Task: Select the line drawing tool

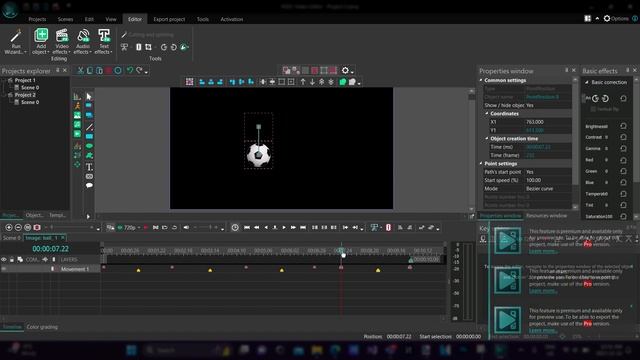Action: (89, 127)
